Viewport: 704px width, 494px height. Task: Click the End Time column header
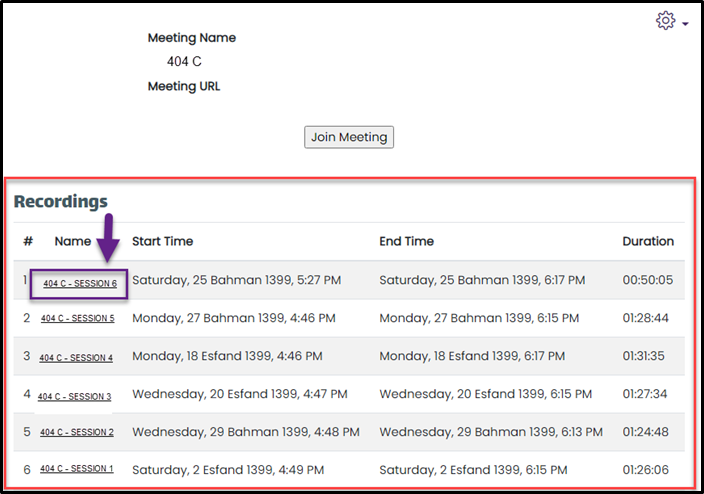point(406,241)
